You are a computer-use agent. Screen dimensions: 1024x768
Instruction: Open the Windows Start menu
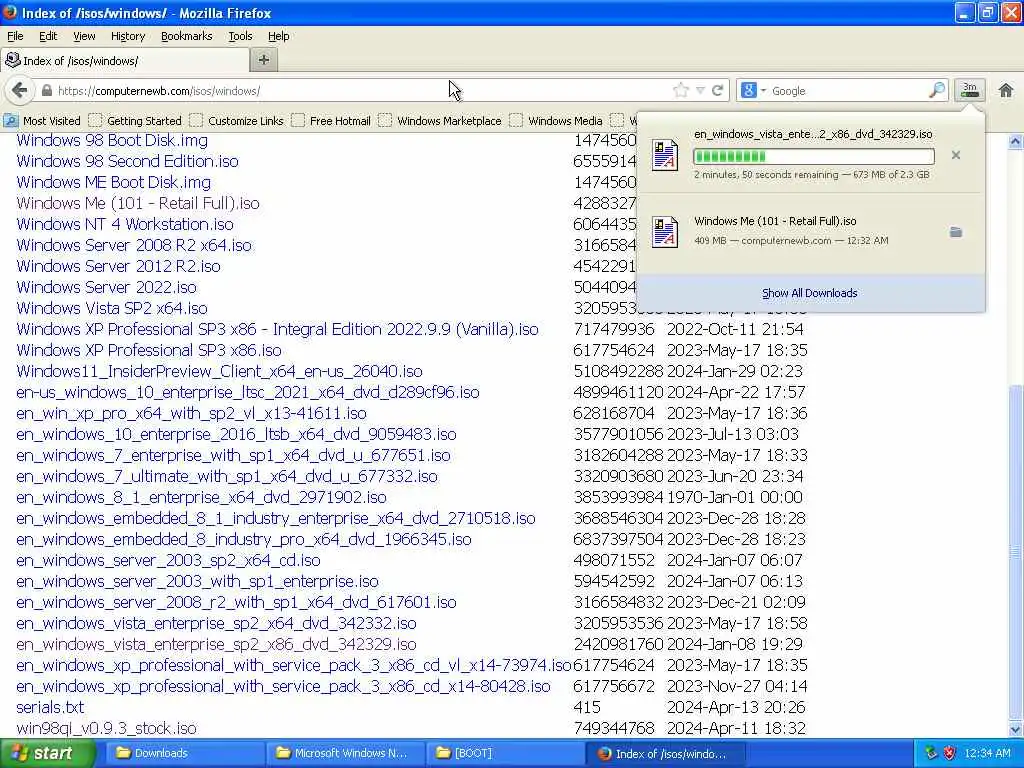[x=47, y=753]
